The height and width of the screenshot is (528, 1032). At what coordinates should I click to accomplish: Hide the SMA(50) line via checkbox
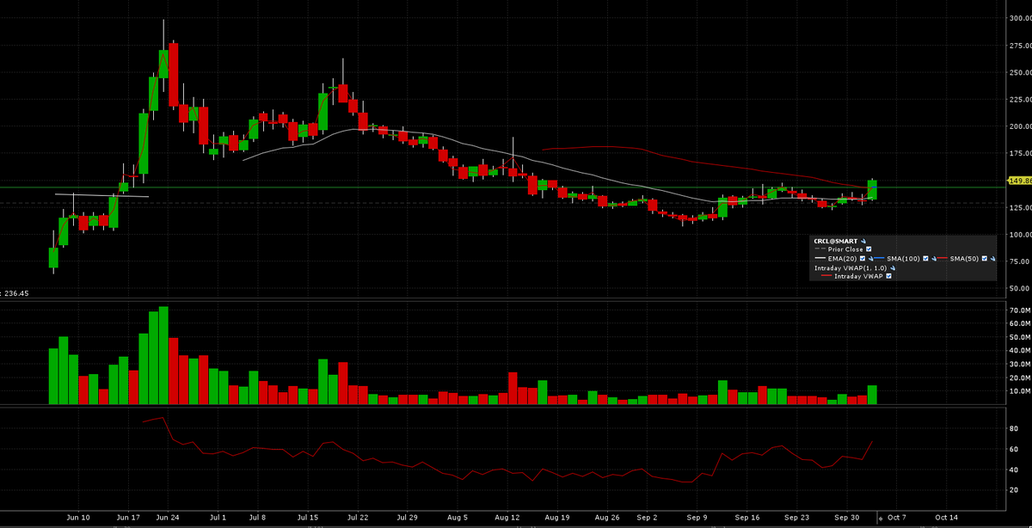[984, 258]
